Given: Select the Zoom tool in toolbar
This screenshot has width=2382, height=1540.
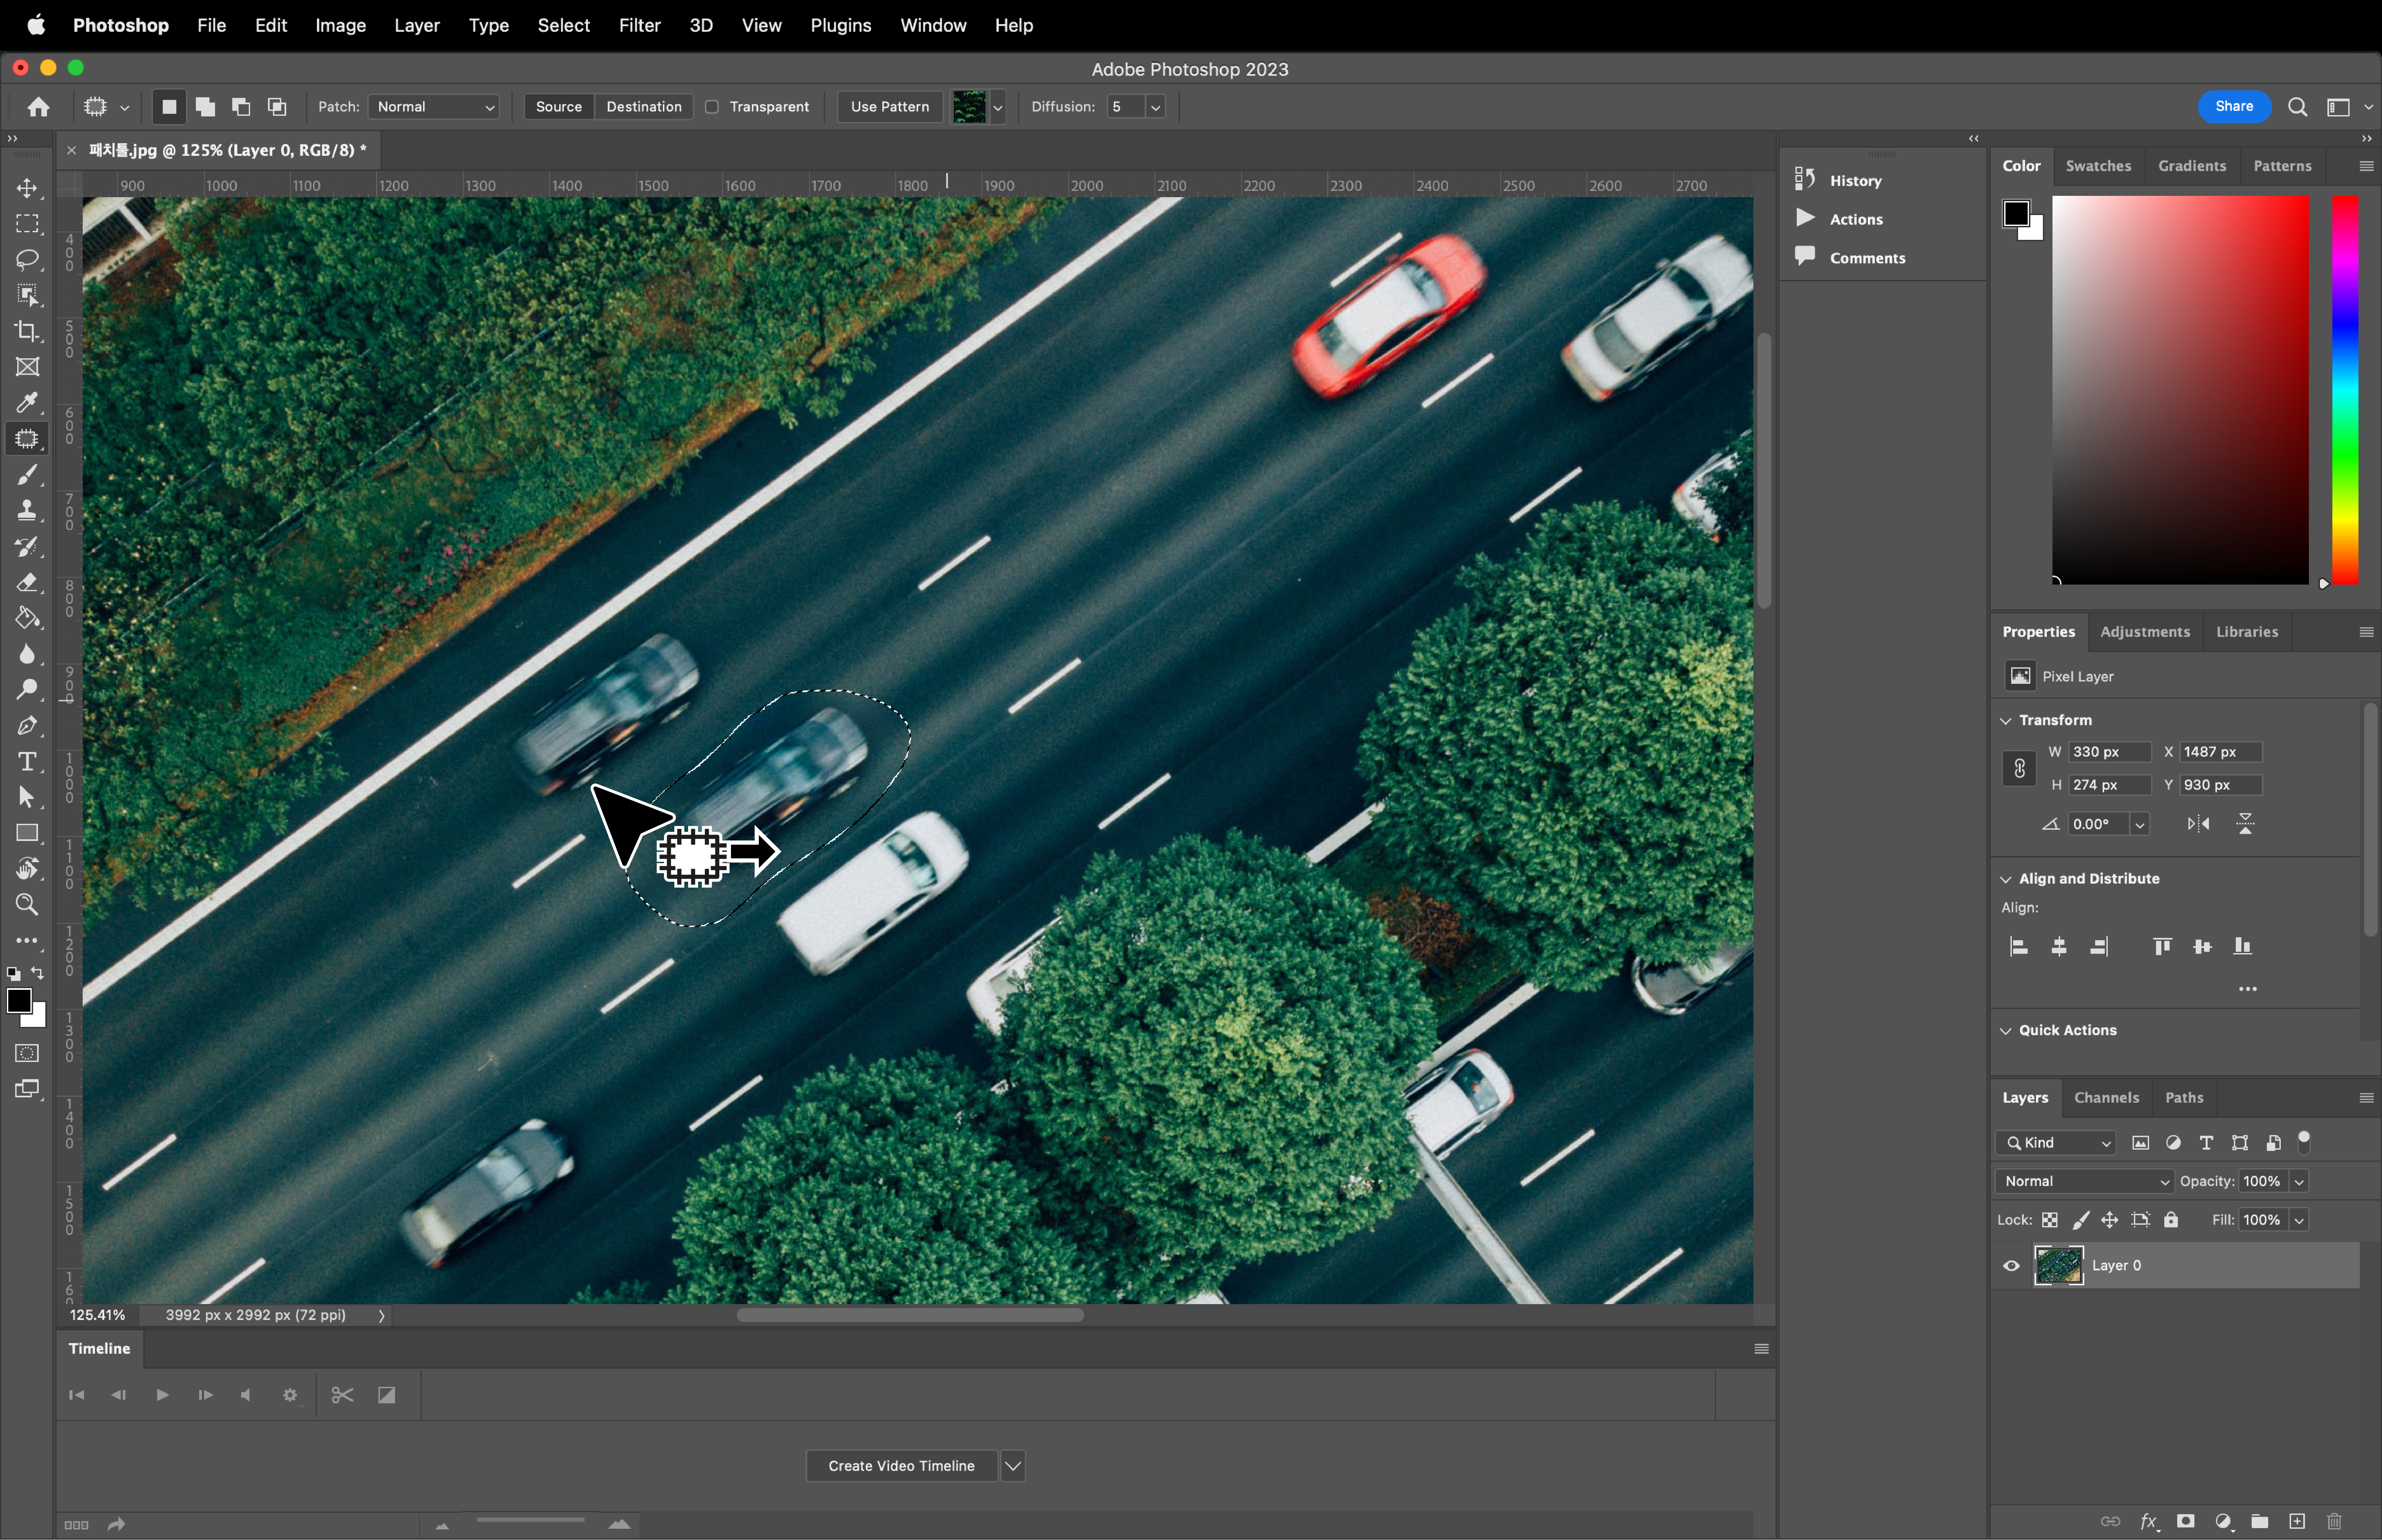Looking at the screenshot, I should point(27,904).
